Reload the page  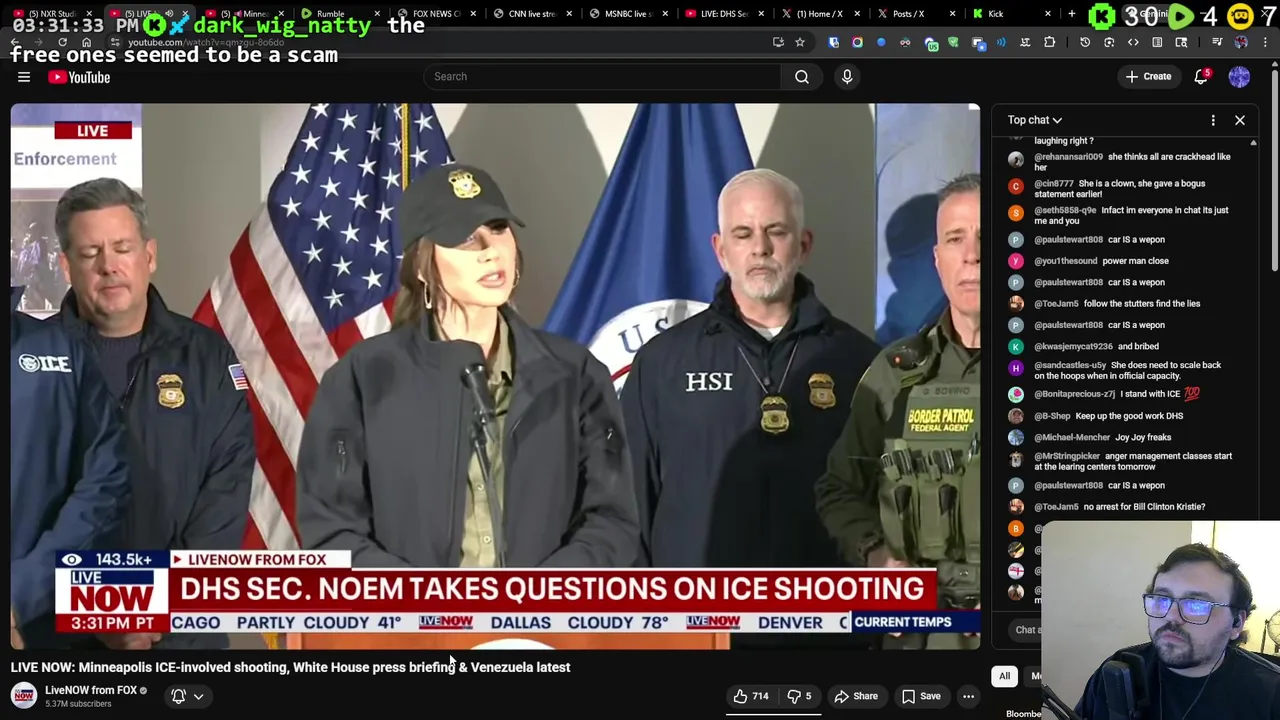pos(62,42)
